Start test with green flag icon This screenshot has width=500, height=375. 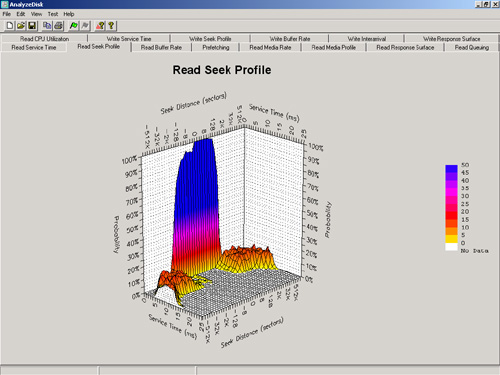pos(74,26)
